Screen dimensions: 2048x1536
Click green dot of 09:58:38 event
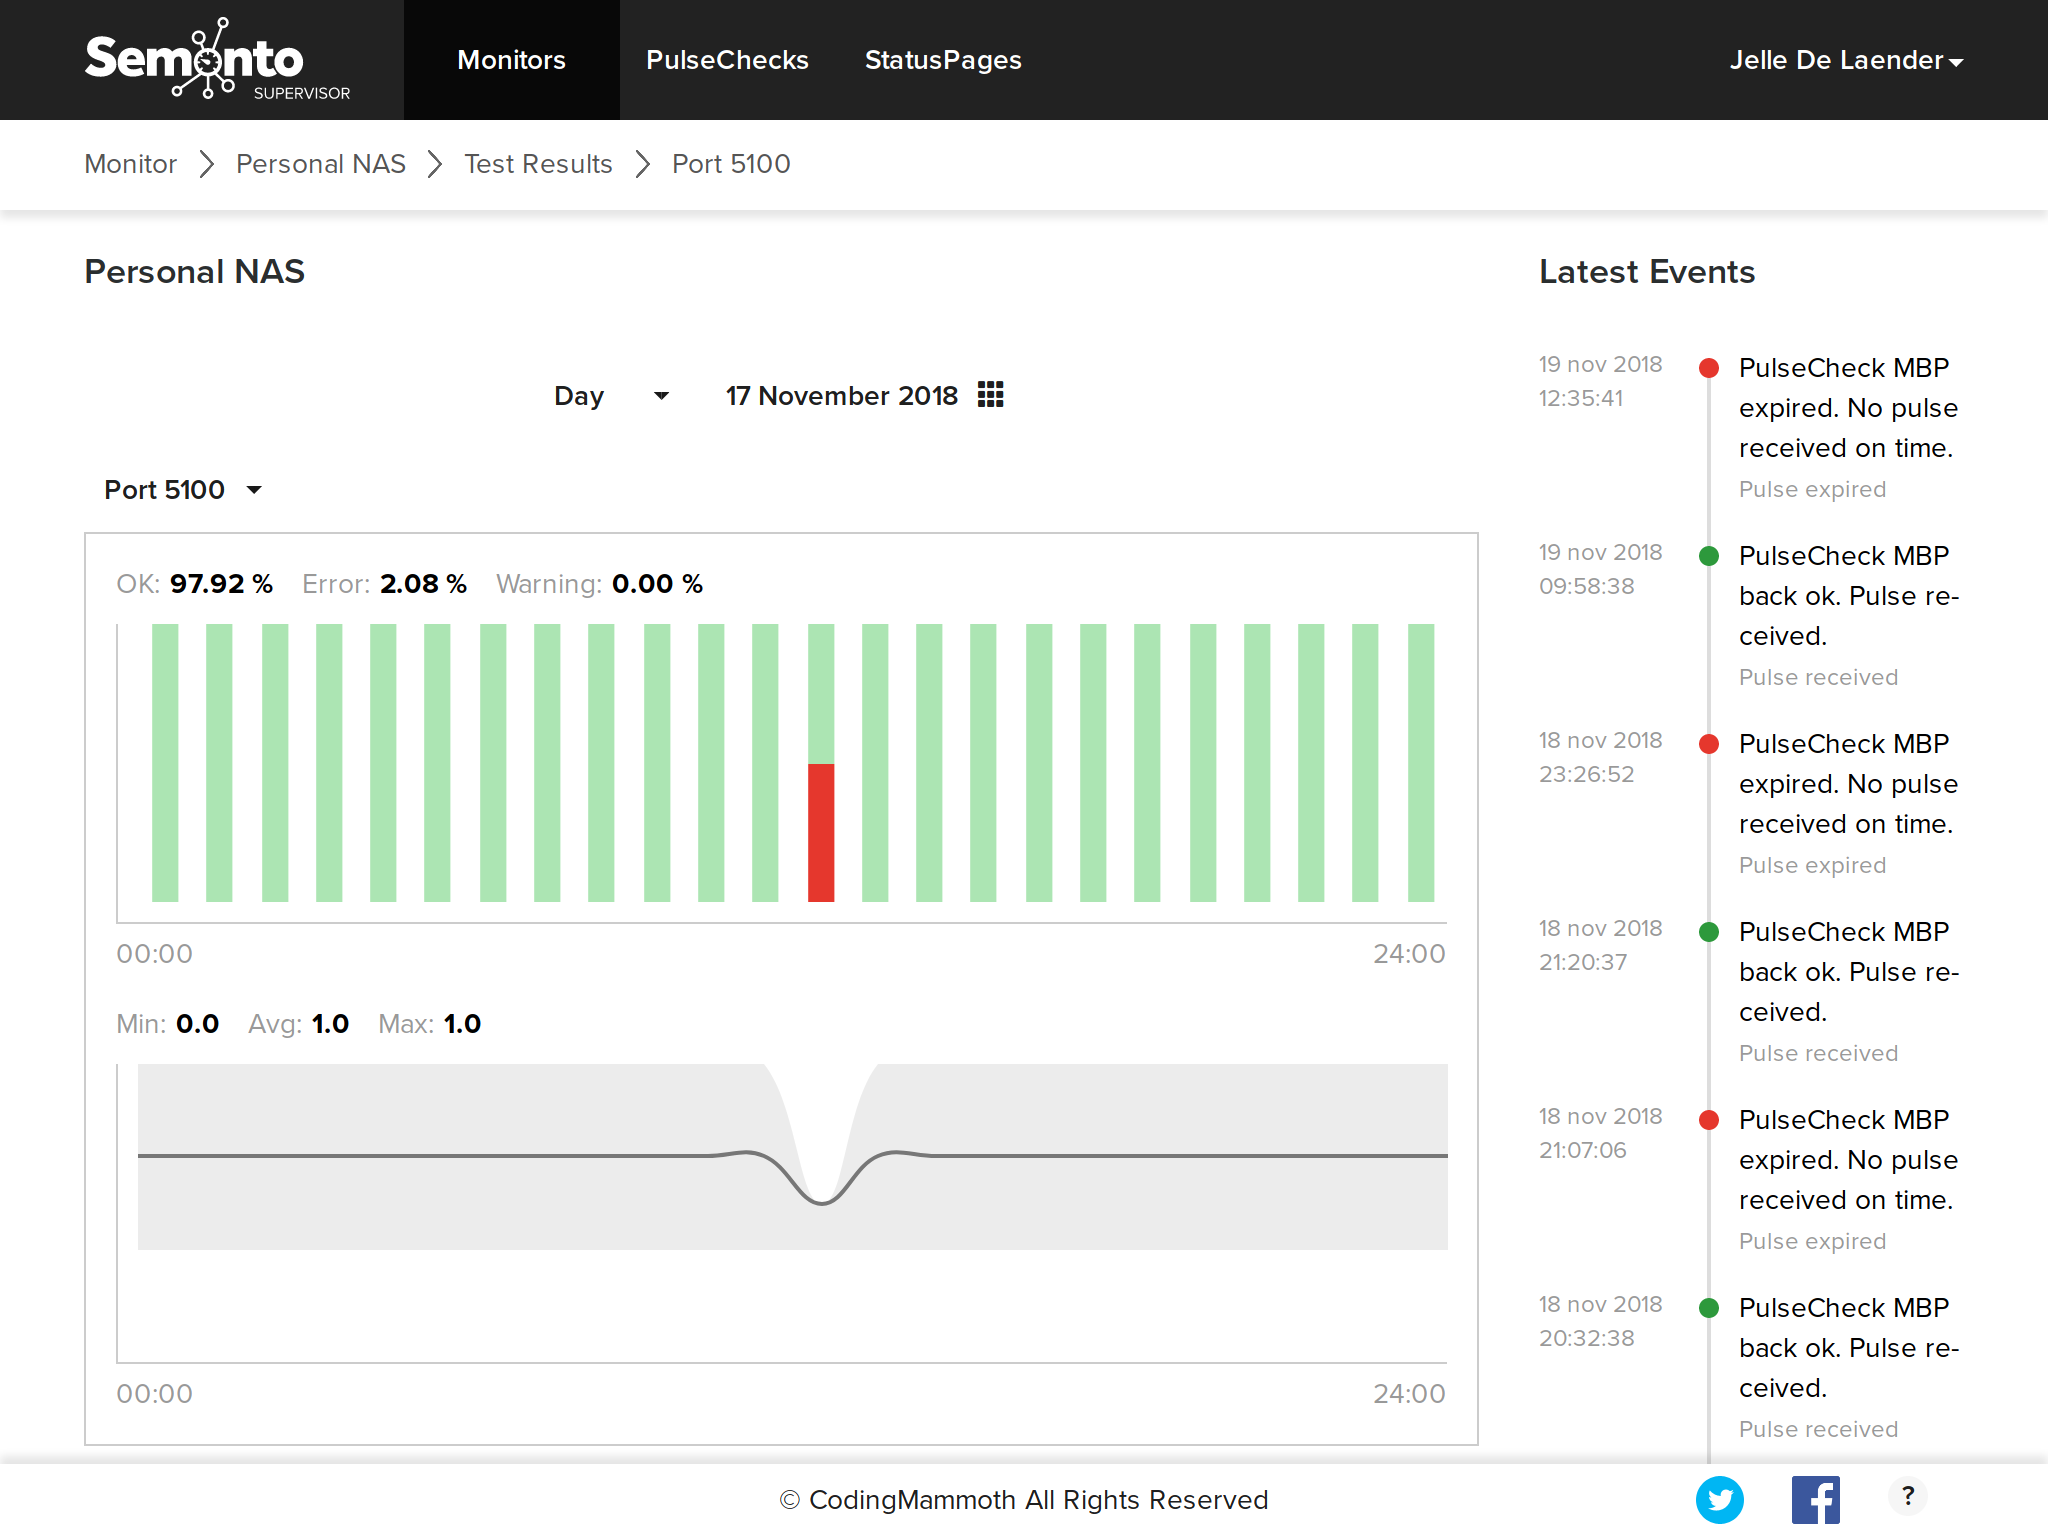tap(1709, 556)
